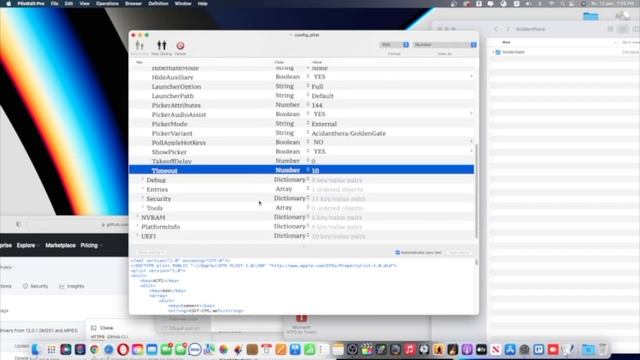Viewport: 640px width, 360px height.
Task: Click the Wi-Fi status icon
Action: (x=551, y=4)
